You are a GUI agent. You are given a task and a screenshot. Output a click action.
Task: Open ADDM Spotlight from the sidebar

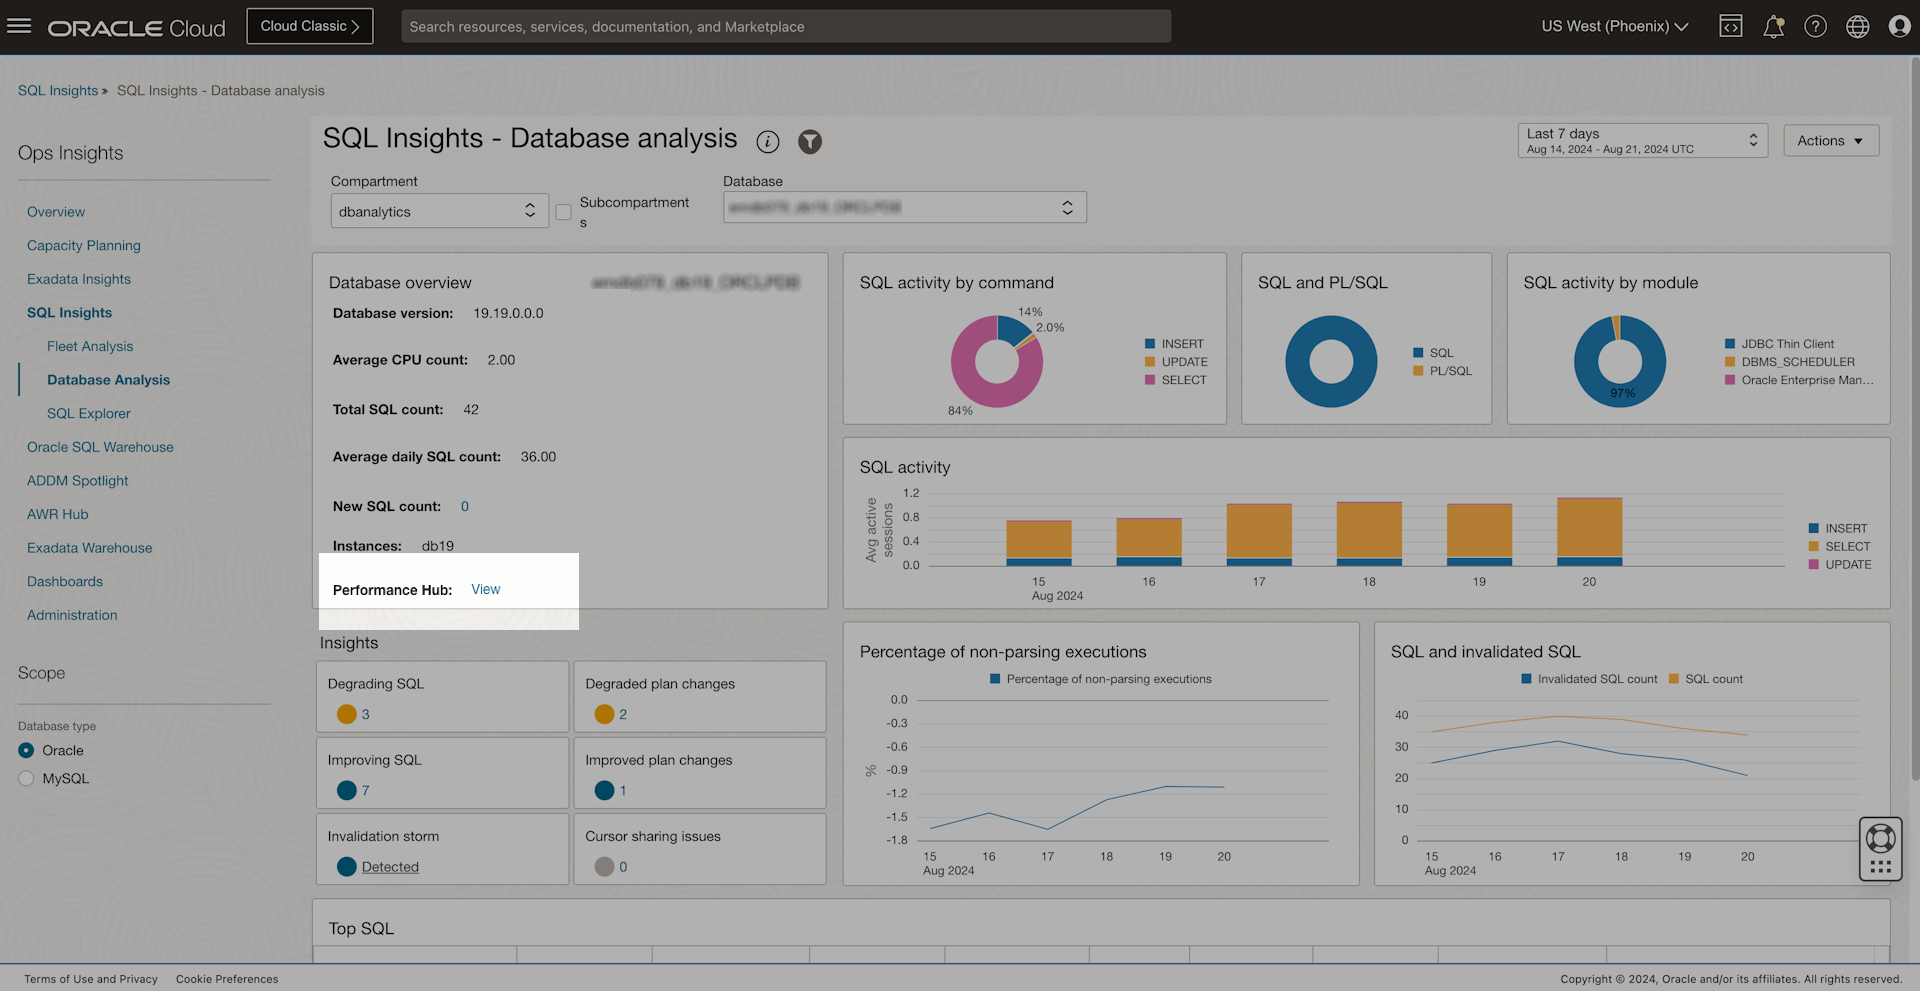point(78,481)
